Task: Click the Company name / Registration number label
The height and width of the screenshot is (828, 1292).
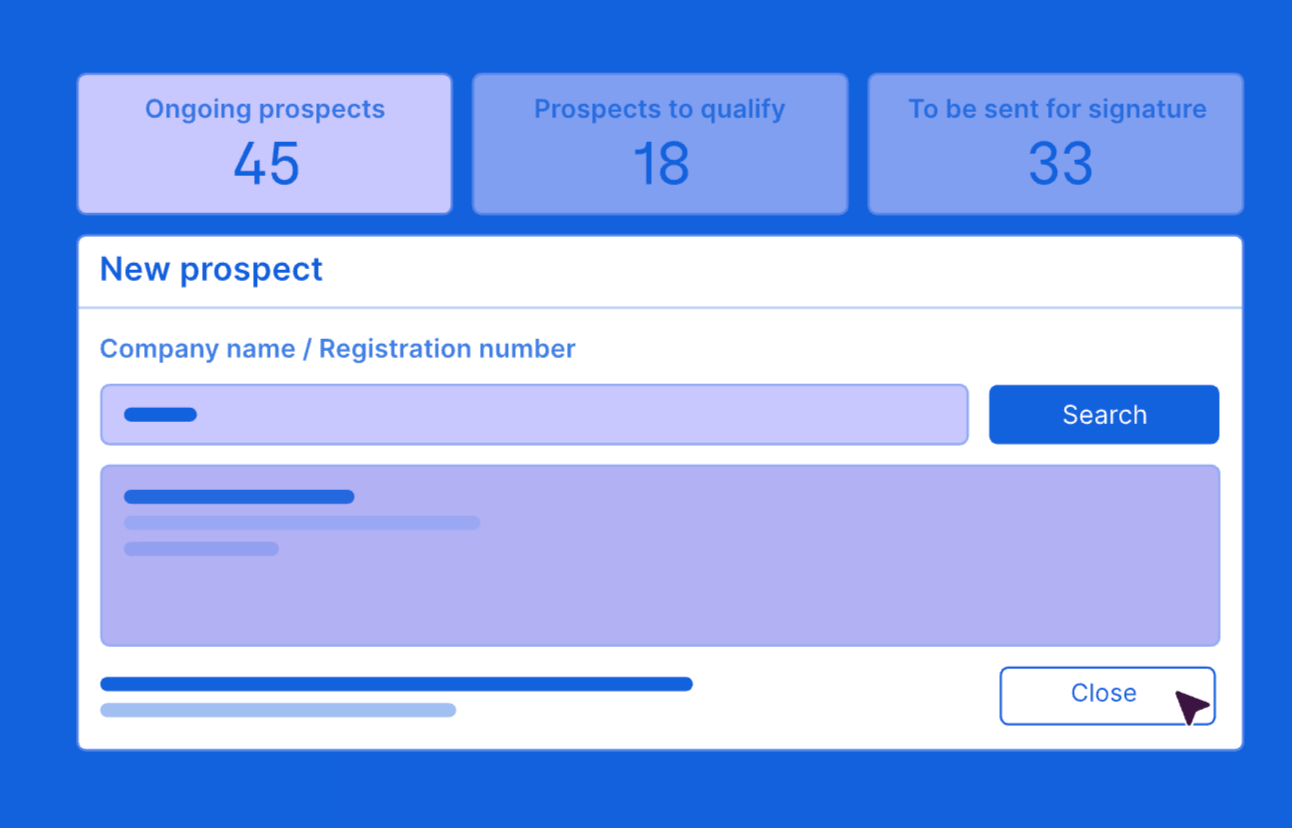Action: coord(337,348)
